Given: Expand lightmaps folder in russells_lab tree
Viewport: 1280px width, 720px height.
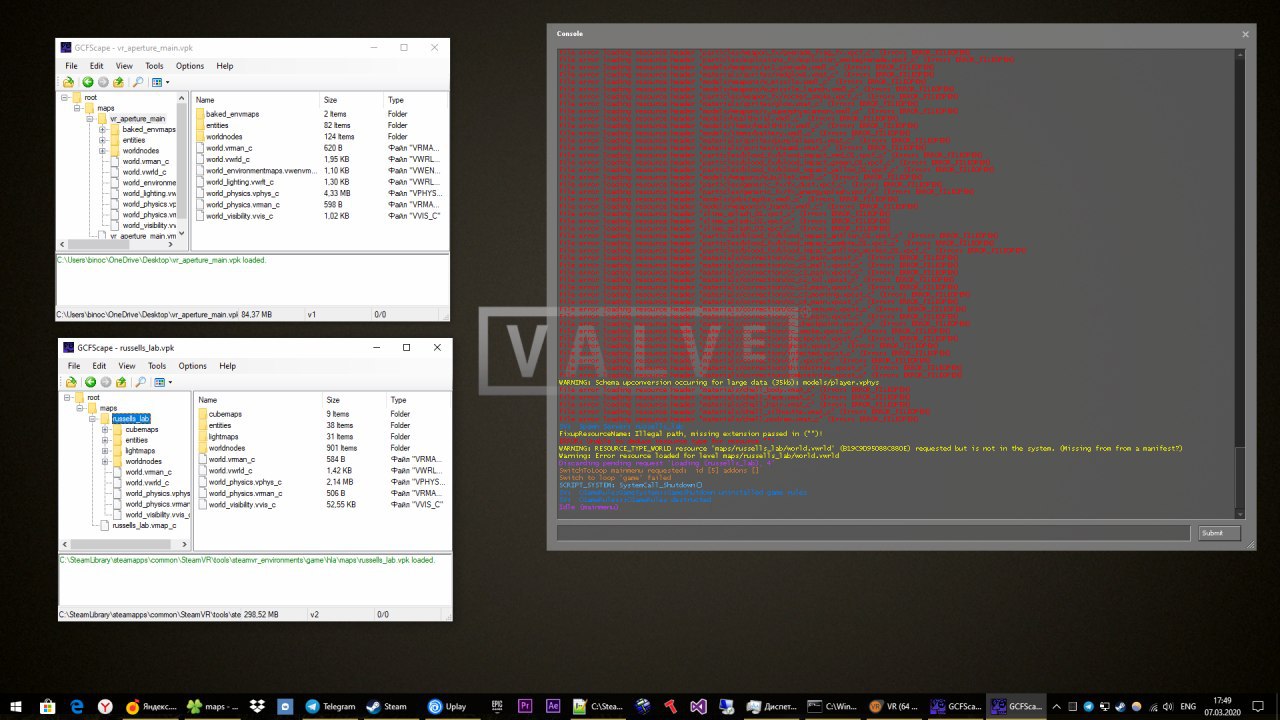Looking at the screenshot, I should [x=105, y=451].
